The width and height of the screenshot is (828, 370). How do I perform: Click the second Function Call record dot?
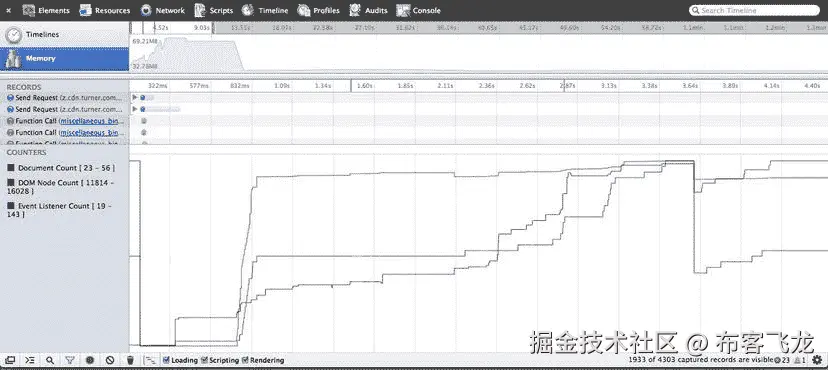tap(144, 132)
